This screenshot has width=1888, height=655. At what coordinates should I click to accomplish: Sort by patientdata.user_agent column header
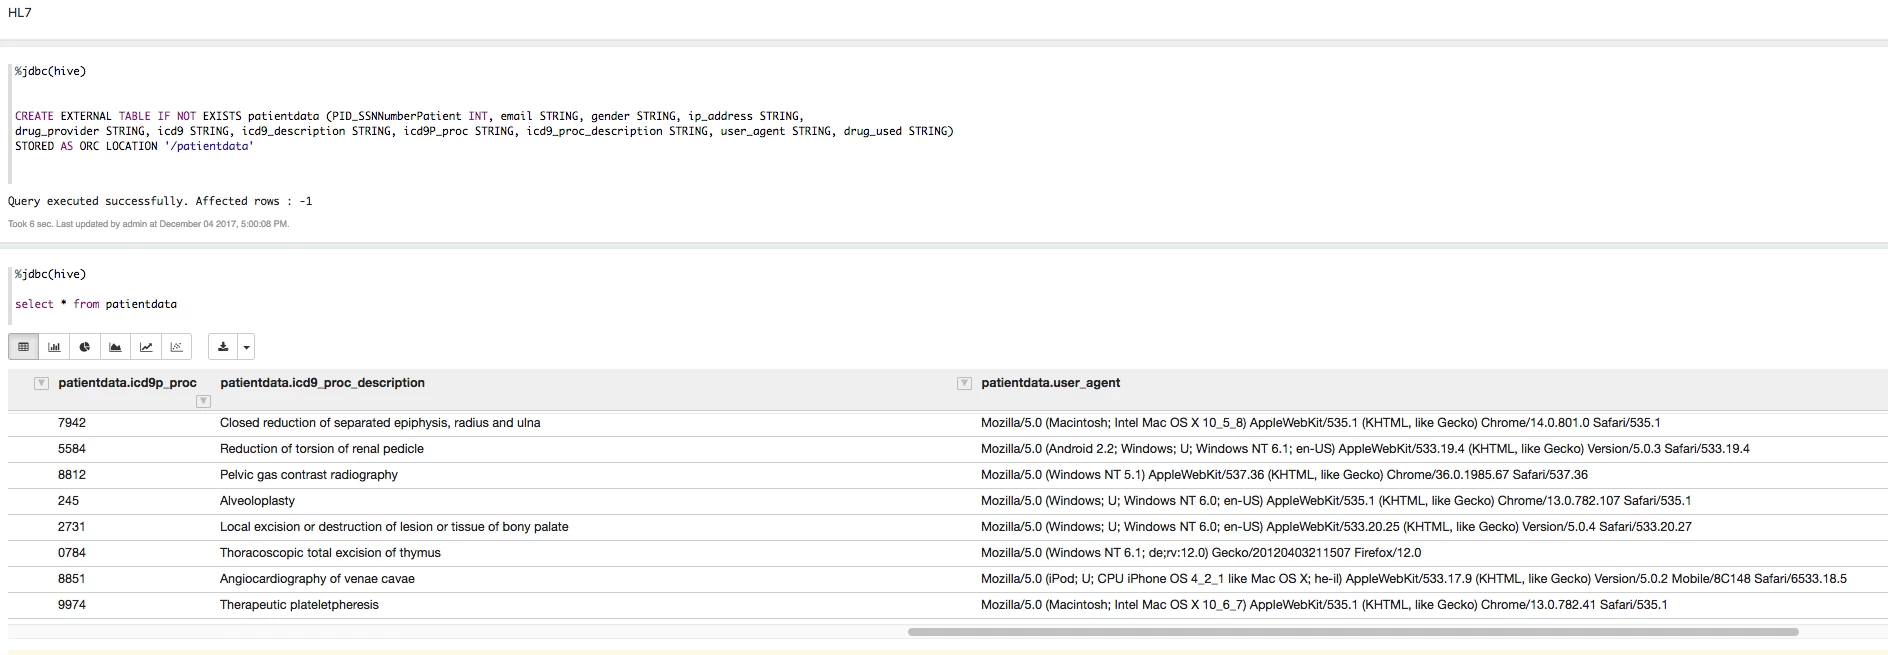click(1050, 383)
